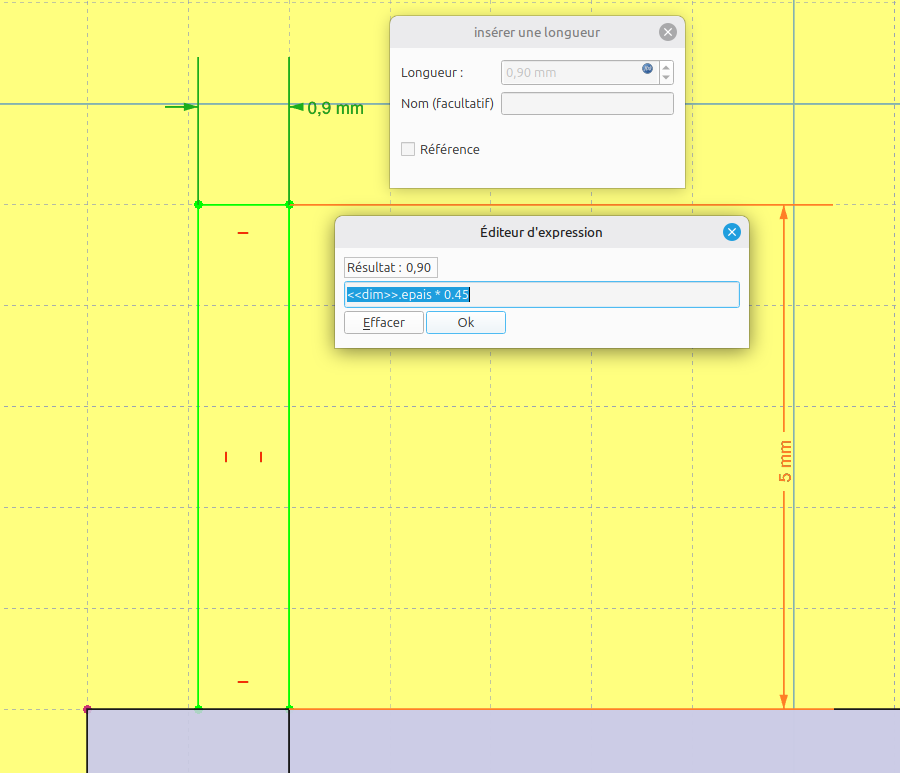Viewport: 900px width, 773px height.
Task: Decrease Longueur with the spinner down arrow
Action: (666, 78)
